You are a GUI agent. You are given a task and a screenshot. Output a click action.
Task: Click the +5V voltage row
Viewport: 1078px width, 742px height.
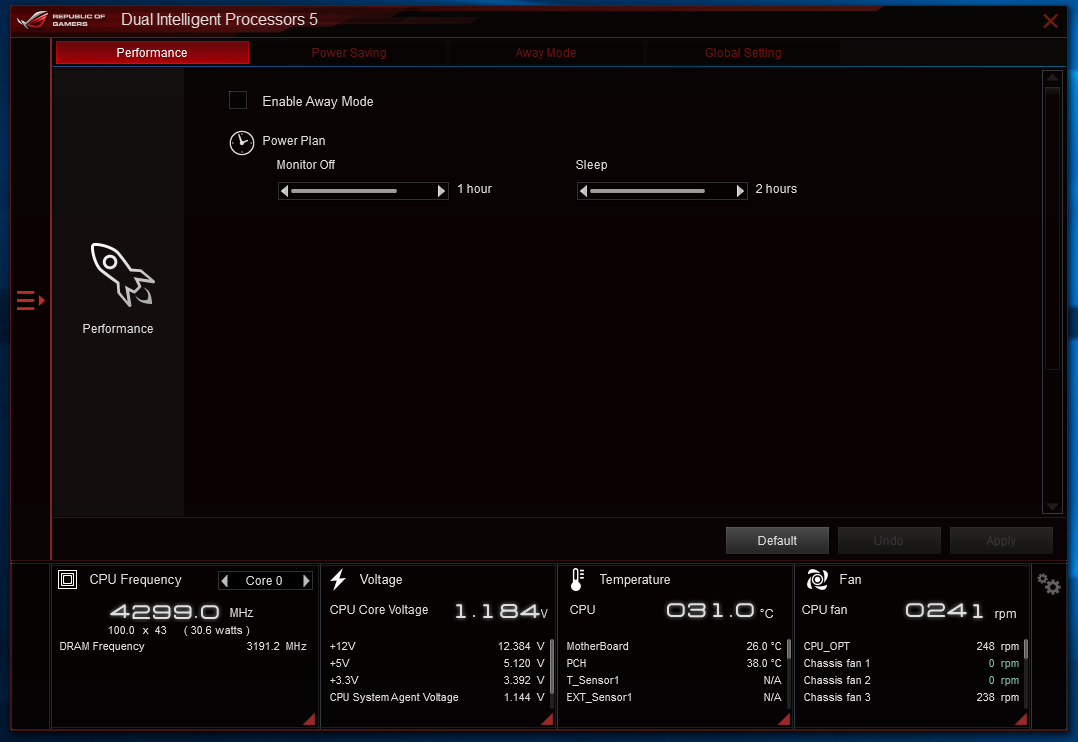pyautogui.click(x=437, y=664)
